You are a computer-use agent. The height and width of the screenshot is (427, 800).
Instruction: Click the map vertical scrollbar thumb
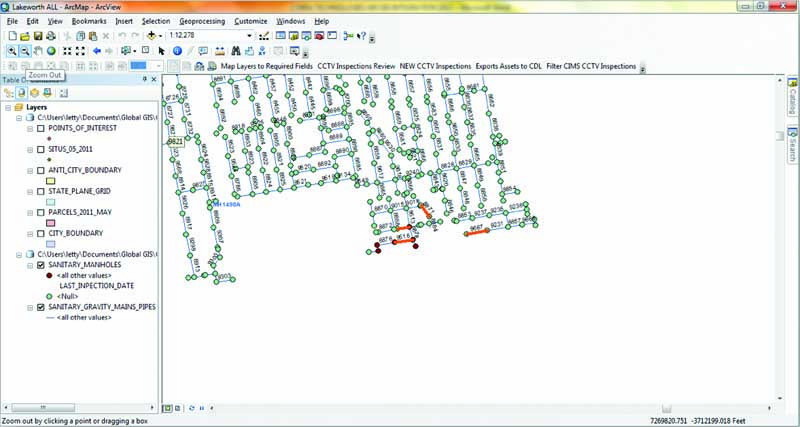pos(779,136)
